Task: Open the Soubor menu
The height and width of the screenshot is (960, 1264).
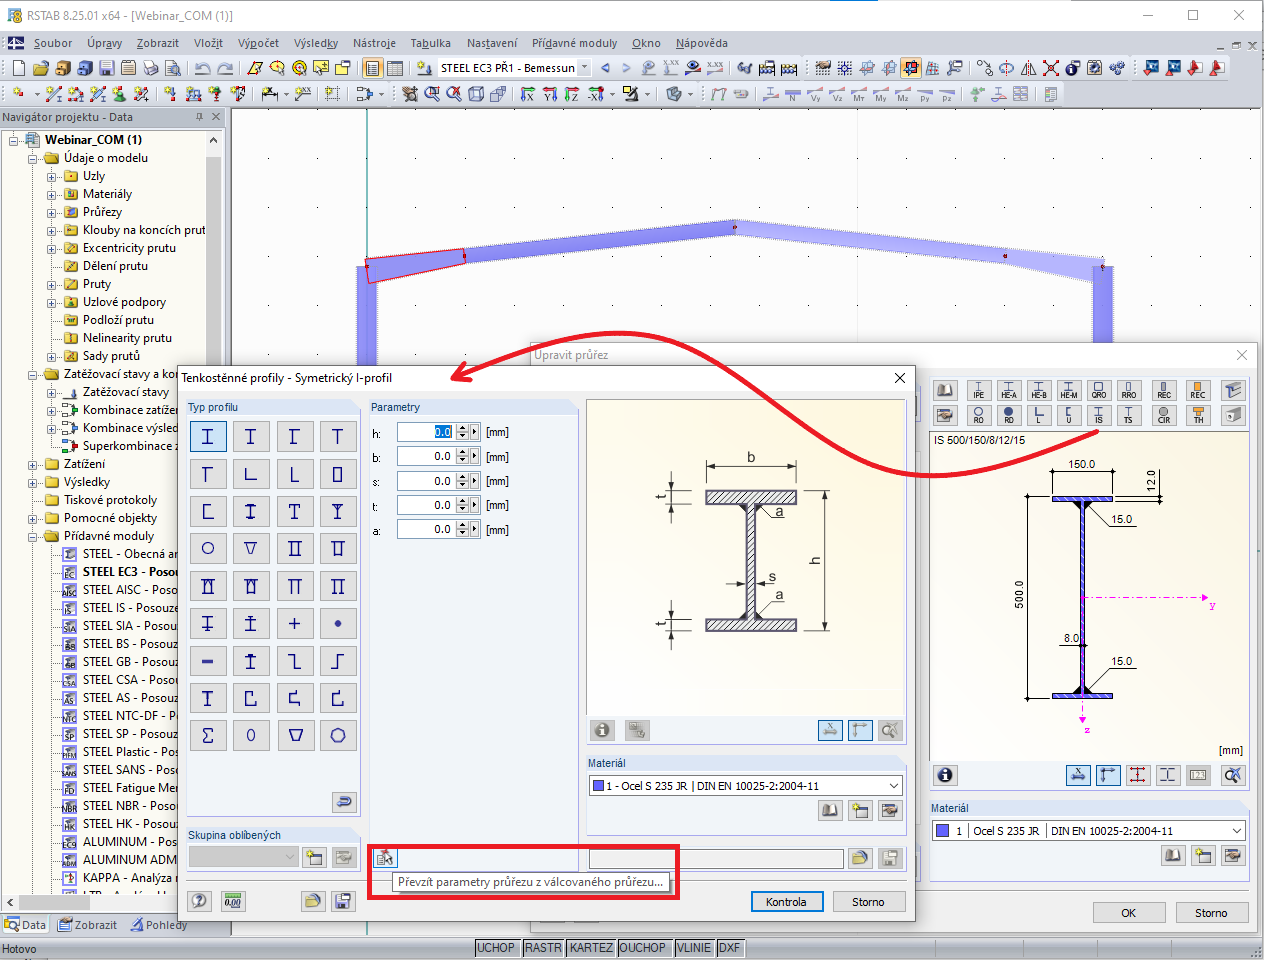Action: coord(53,43)
